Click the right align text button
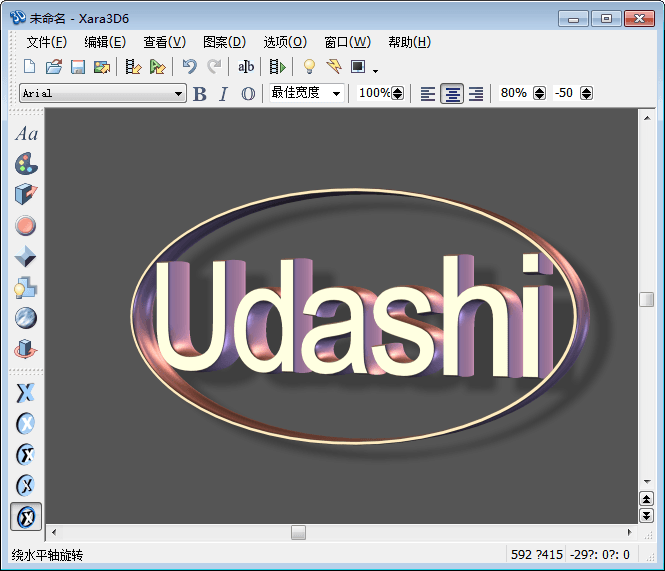The width and height of the screenshot is (665, 571). 476,93
